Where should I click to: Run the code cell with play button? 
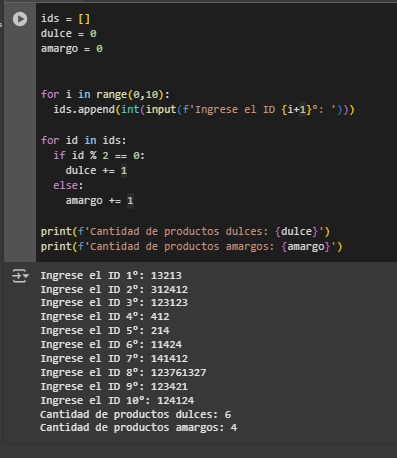pyautogui.click(x=20, y=19)
